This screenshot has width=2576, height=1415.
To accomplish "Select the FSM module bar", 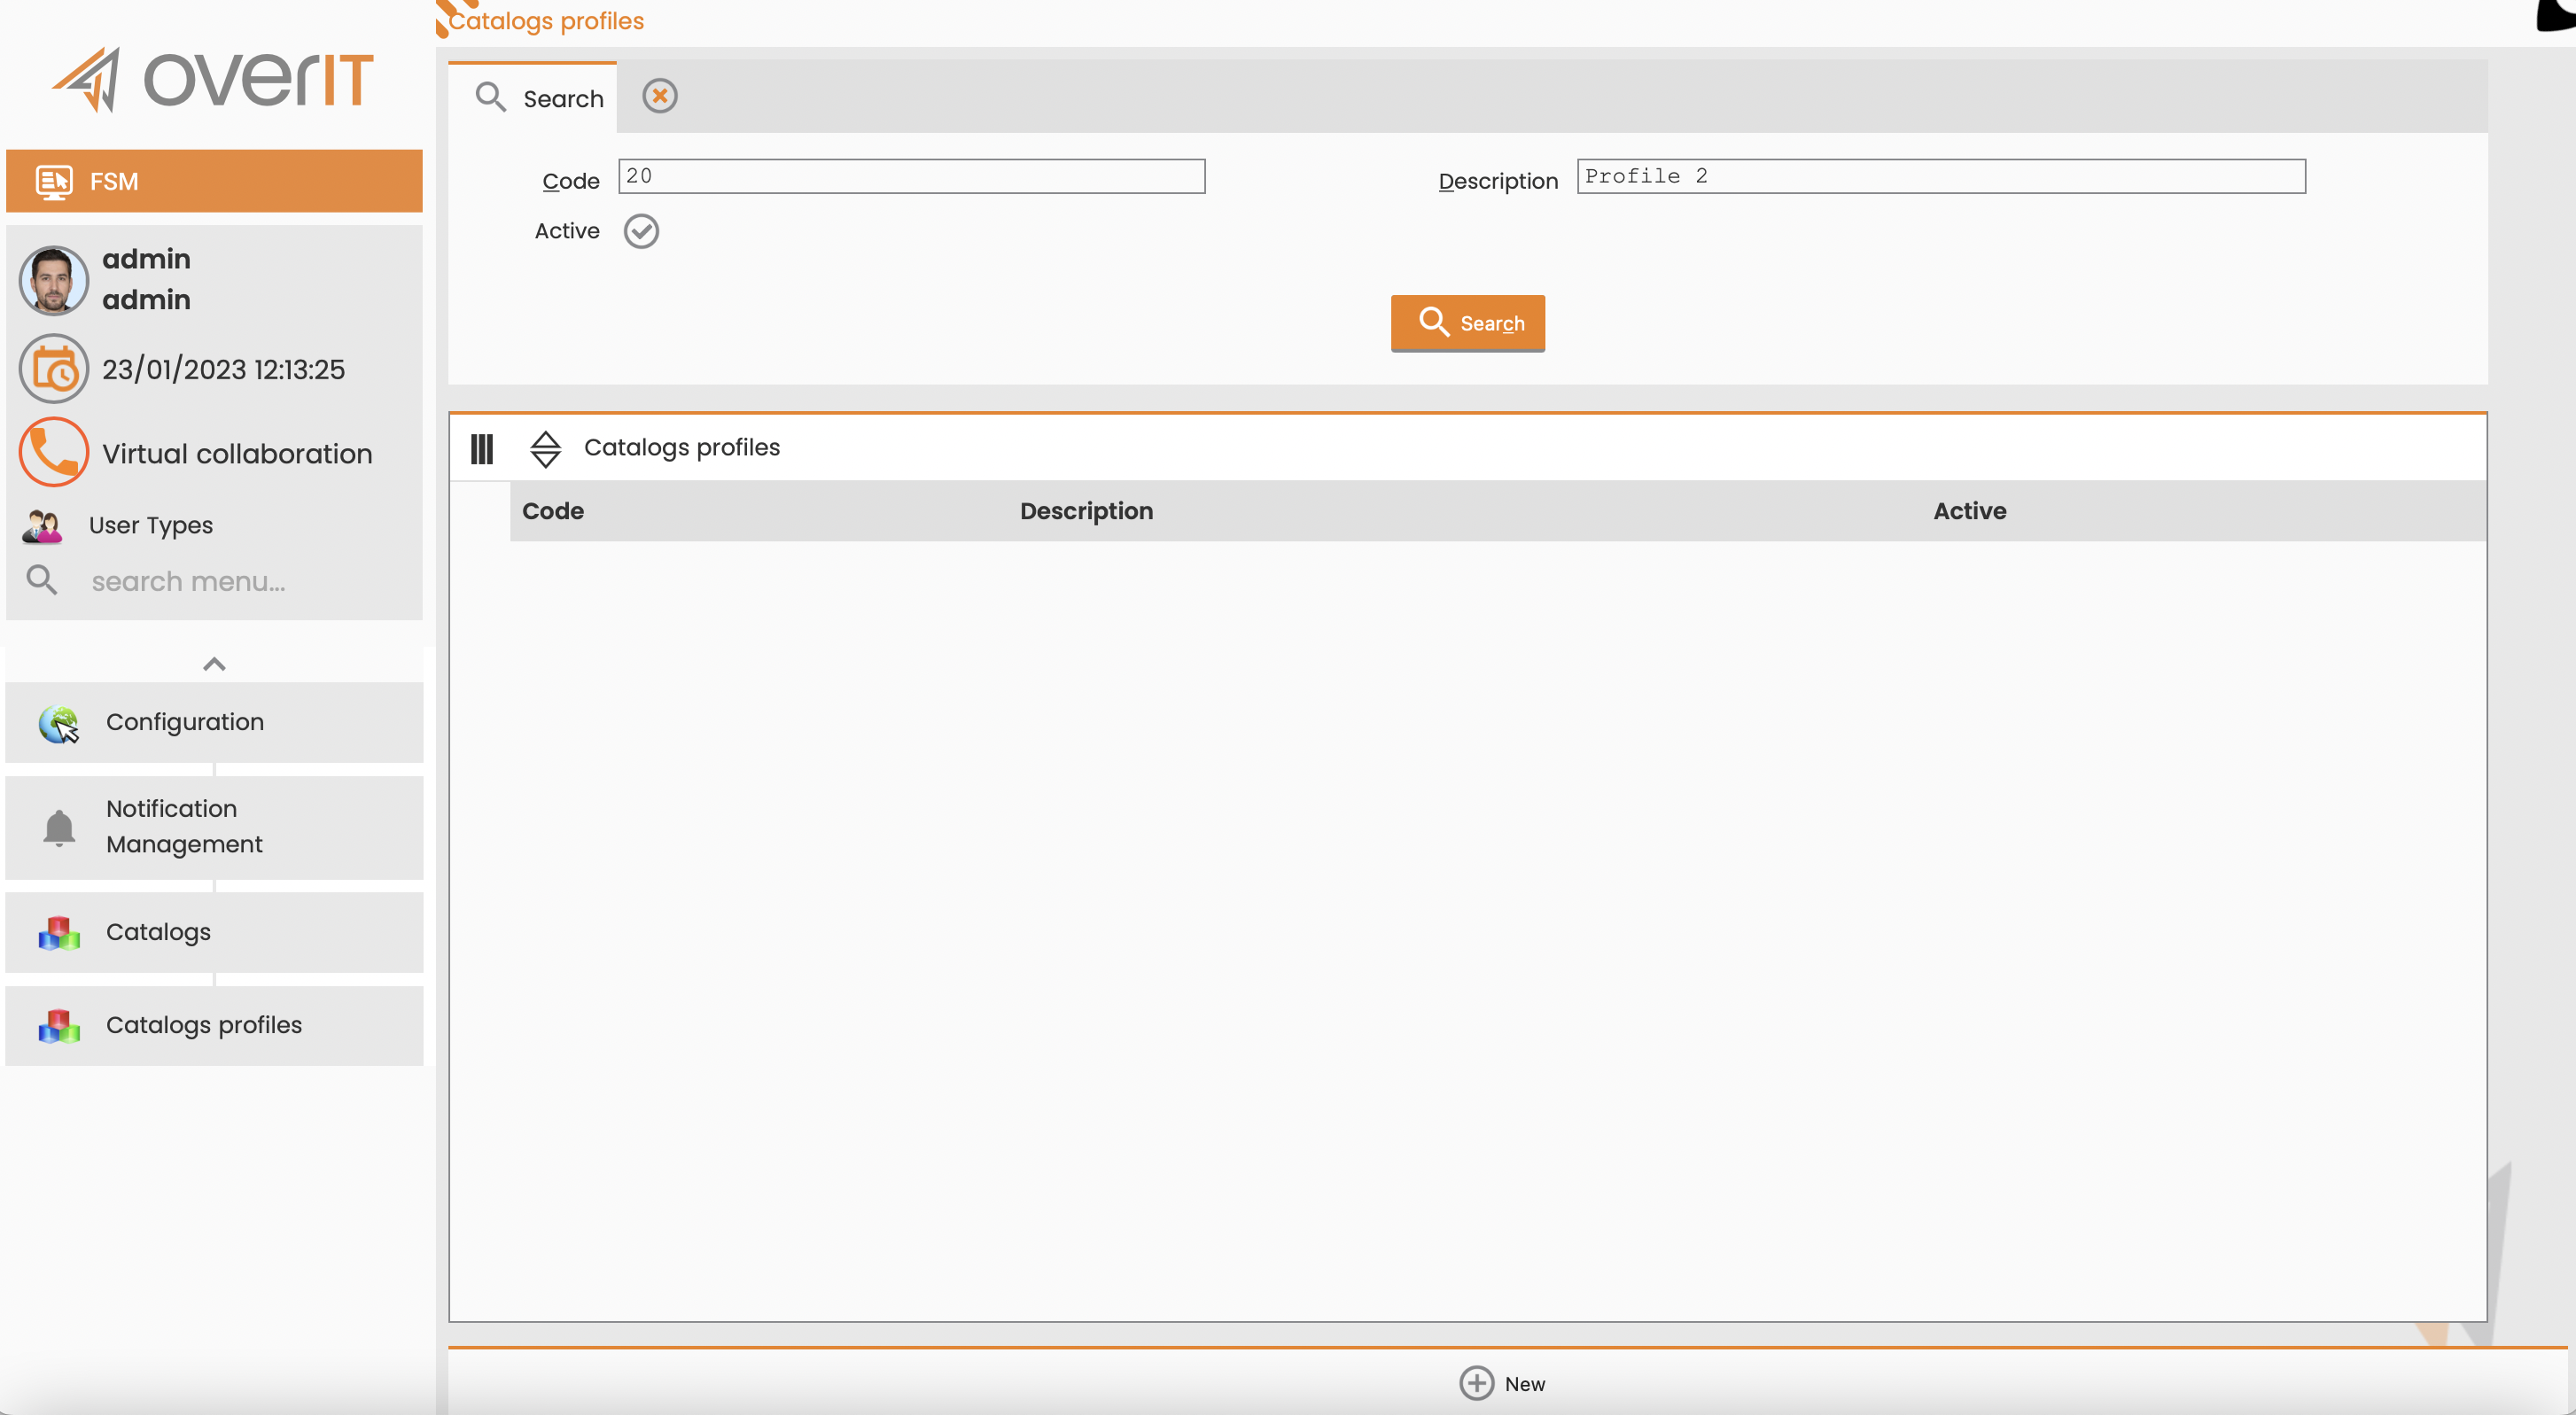I will (x=214, y=181).
